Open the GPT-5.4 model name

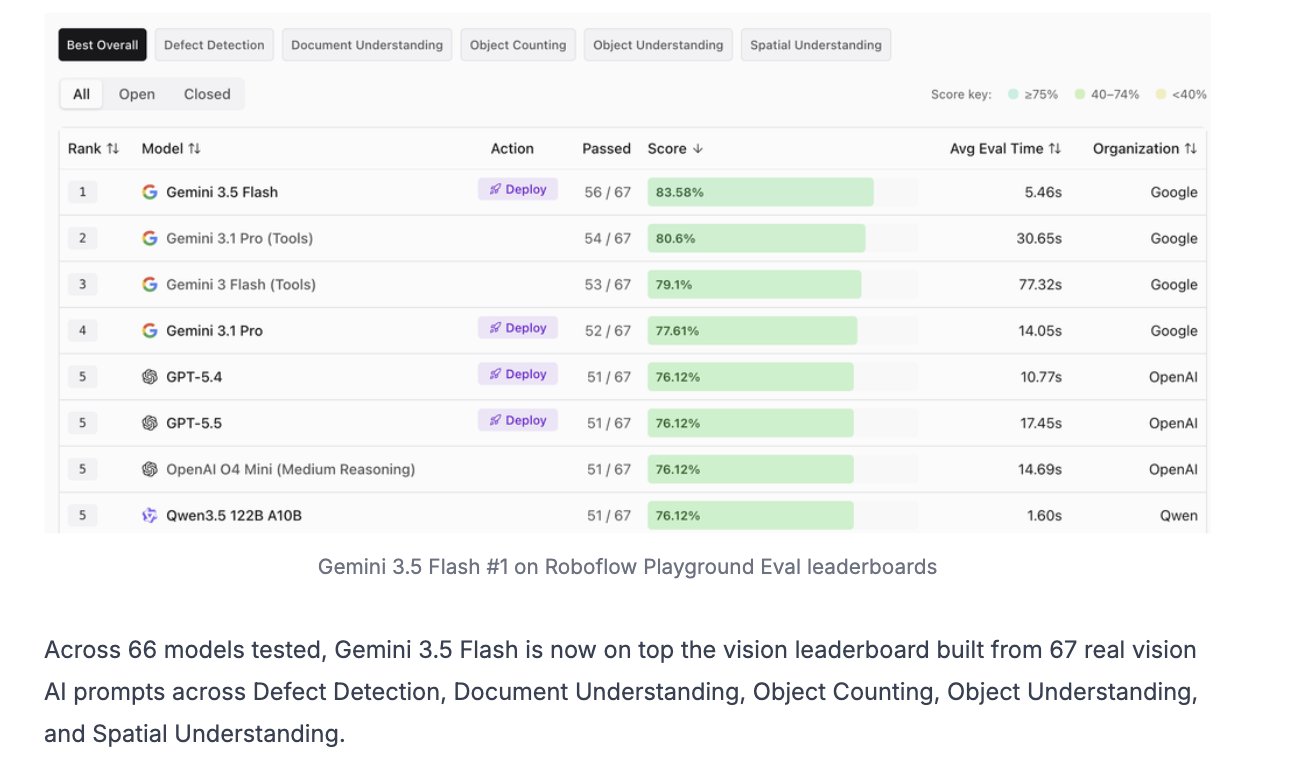tap(194, 377)
